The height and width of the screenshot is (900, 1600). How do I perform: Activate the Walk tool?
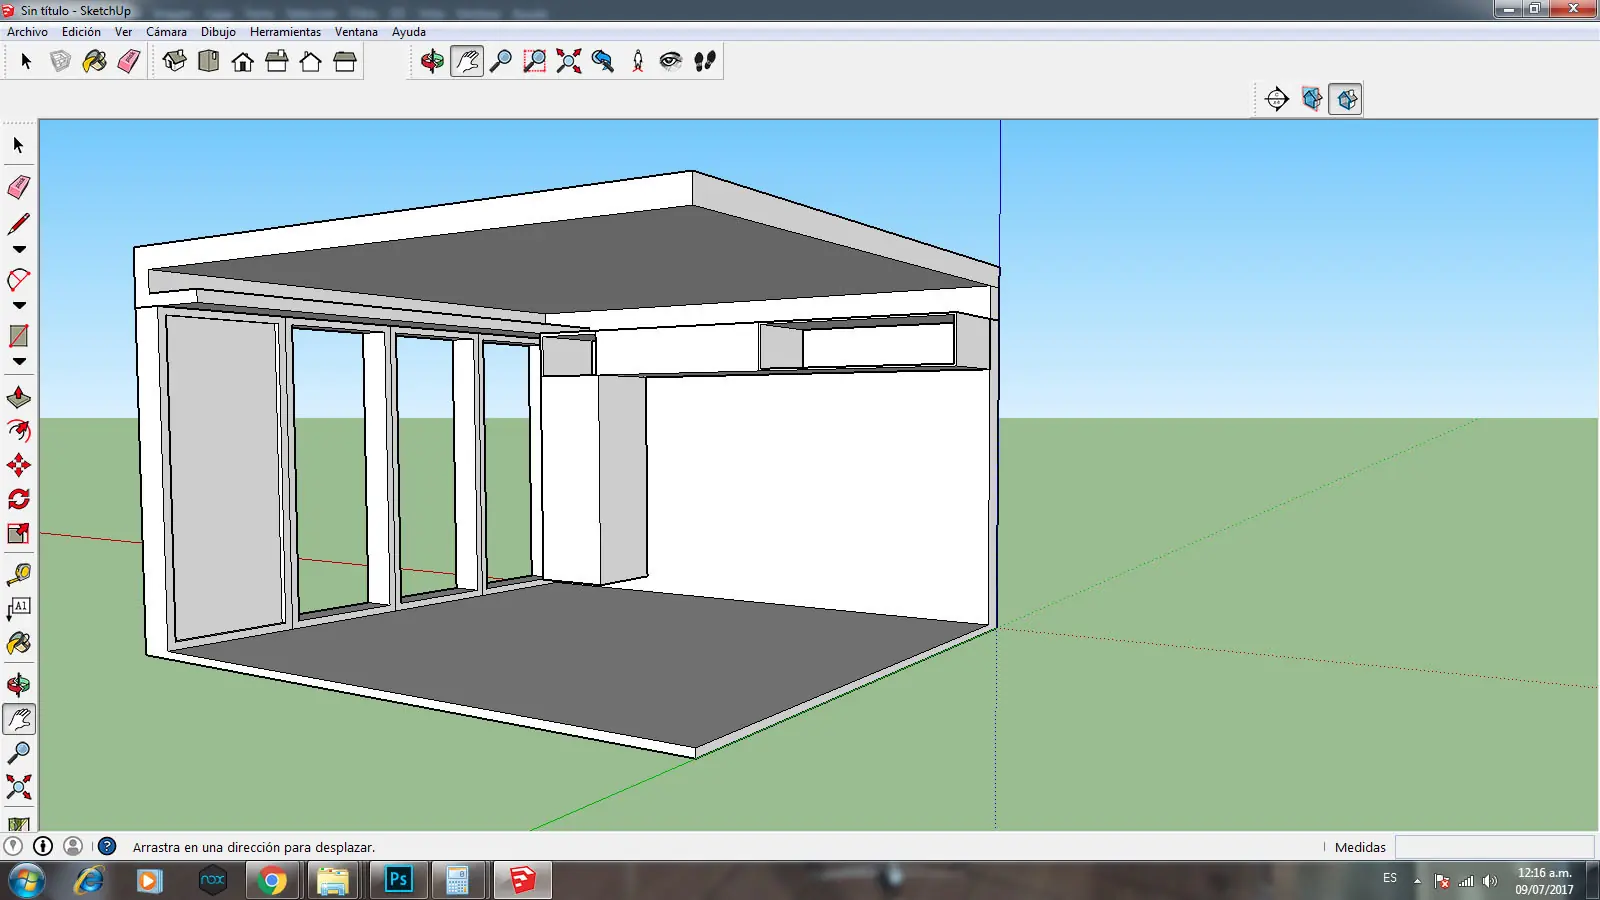coord(703,61)
